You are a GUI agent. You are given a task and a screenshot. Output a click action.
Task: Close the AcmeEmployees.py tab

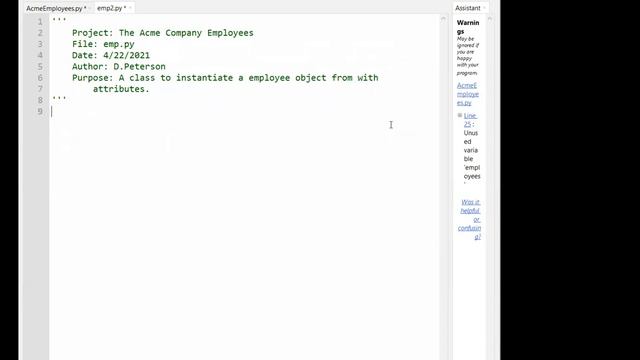pos(90,8)
